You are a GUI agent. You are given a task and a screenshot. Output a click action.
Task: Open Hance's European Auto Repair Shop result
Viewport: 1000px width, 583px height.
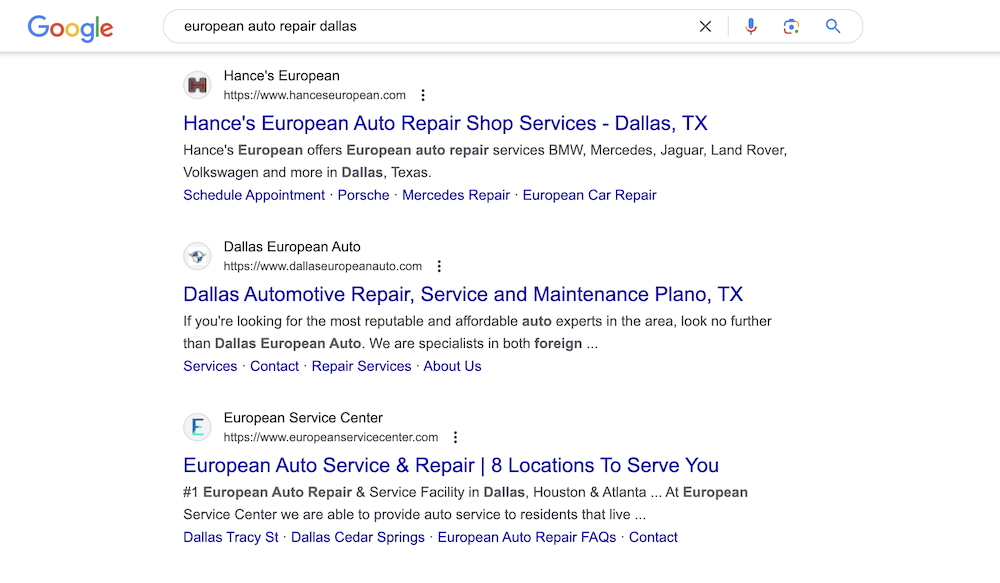point(445,123)
